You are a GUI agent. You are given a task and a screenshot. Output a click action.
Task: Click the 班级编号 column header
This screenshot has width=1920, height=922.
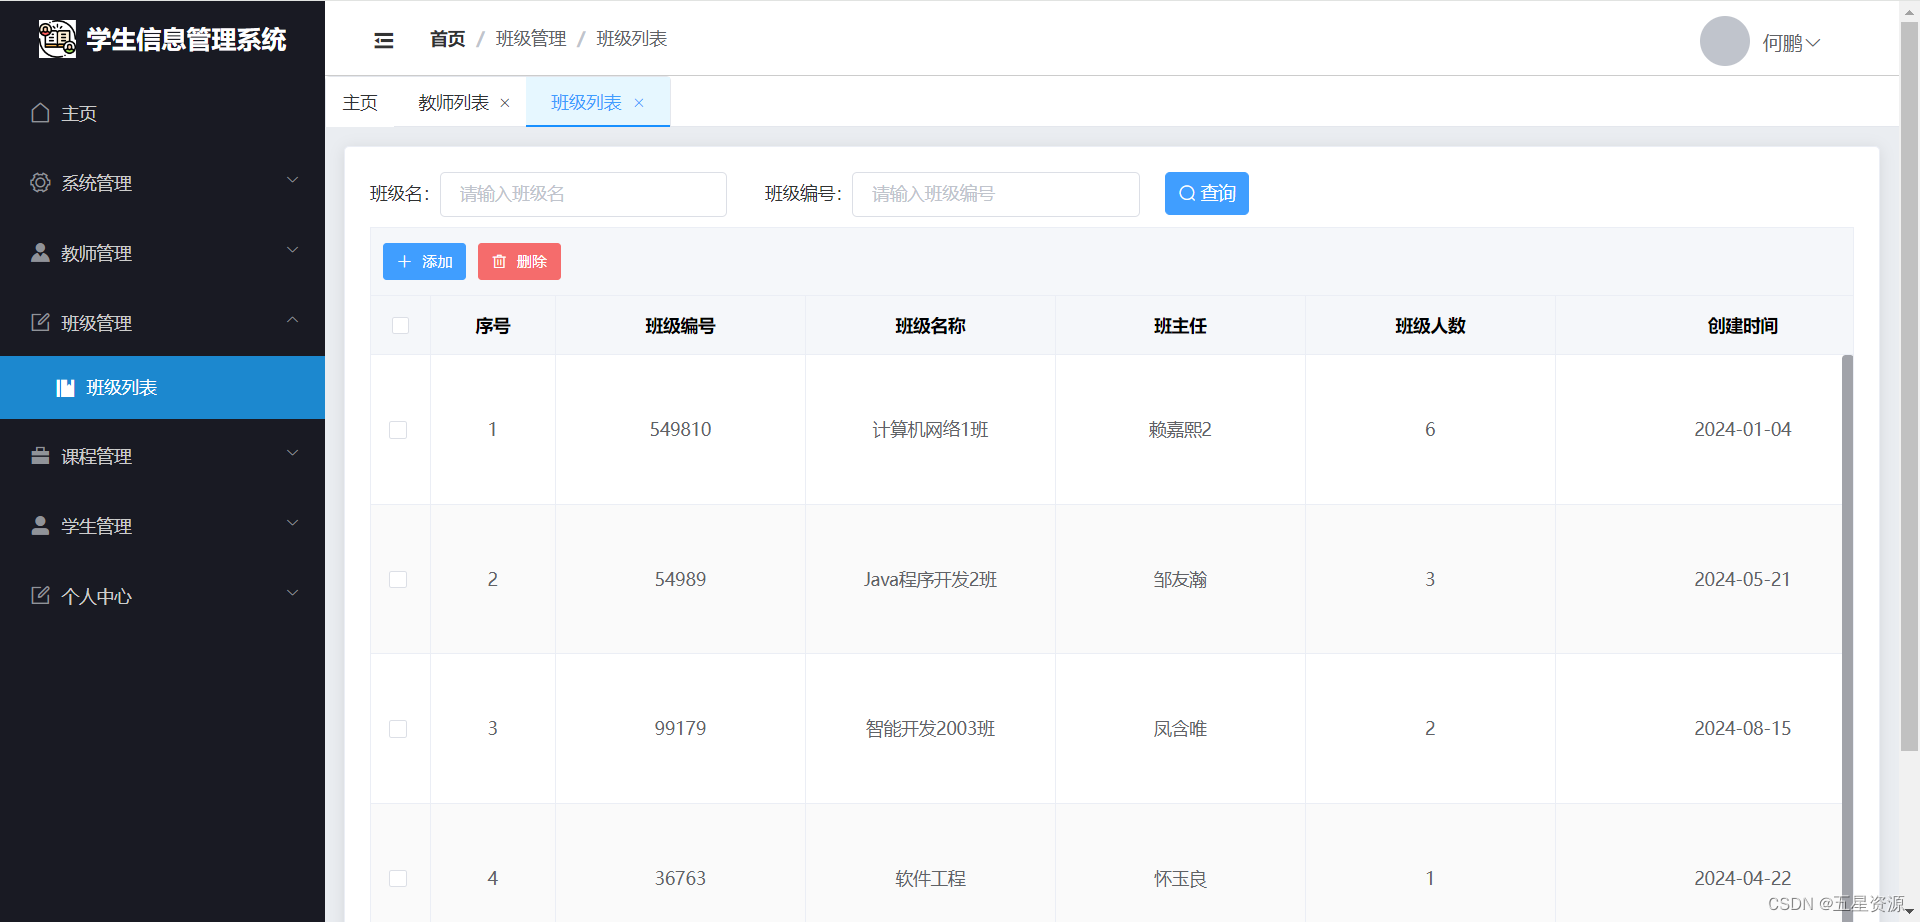(x=680, y=326)
